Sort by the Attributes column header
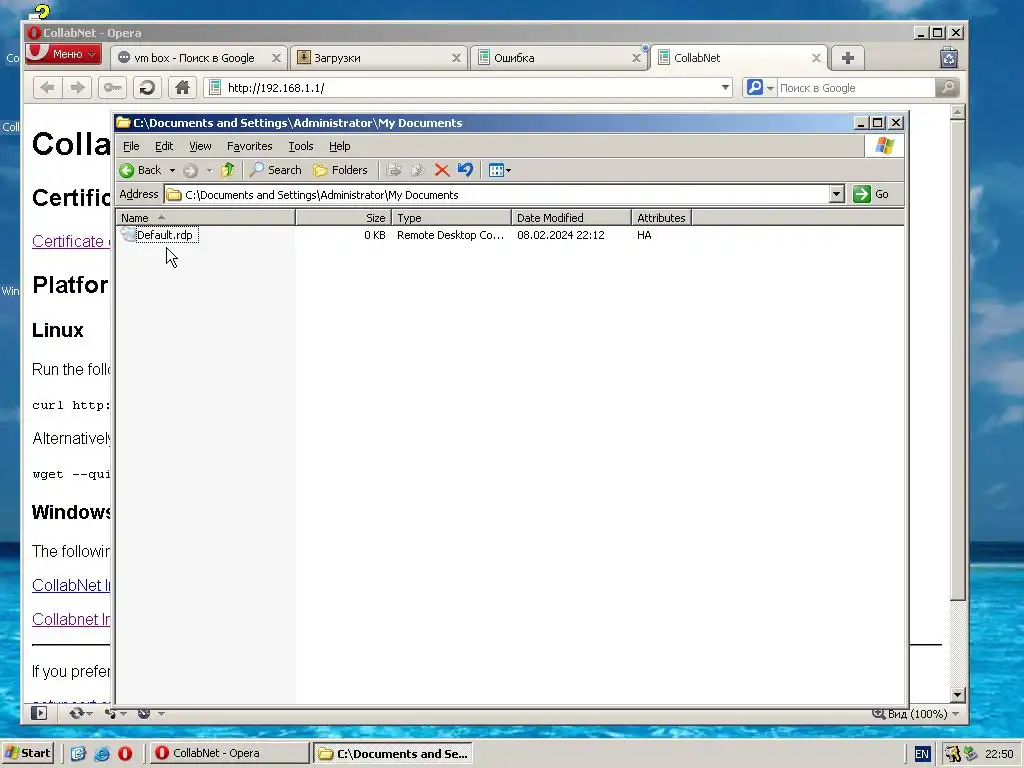The height and width of the screenshot is (768, 1024). (x=662, y=218)
